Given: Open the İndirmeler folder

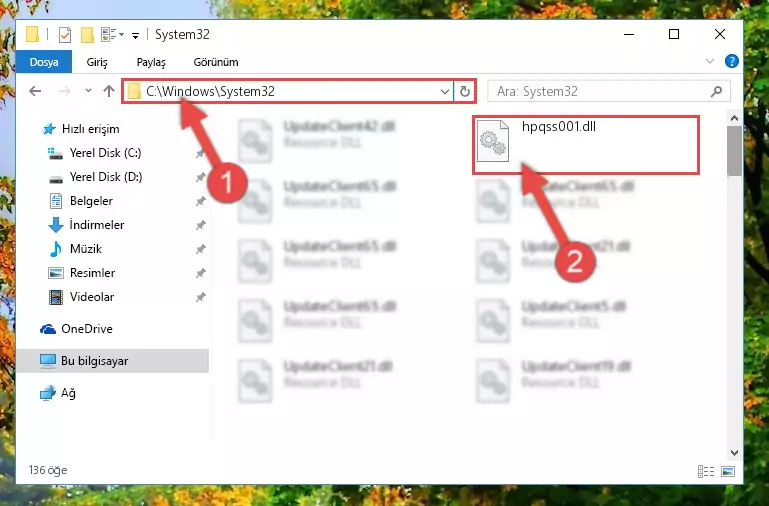Looking at the screenshot, I should pos(86,225).
